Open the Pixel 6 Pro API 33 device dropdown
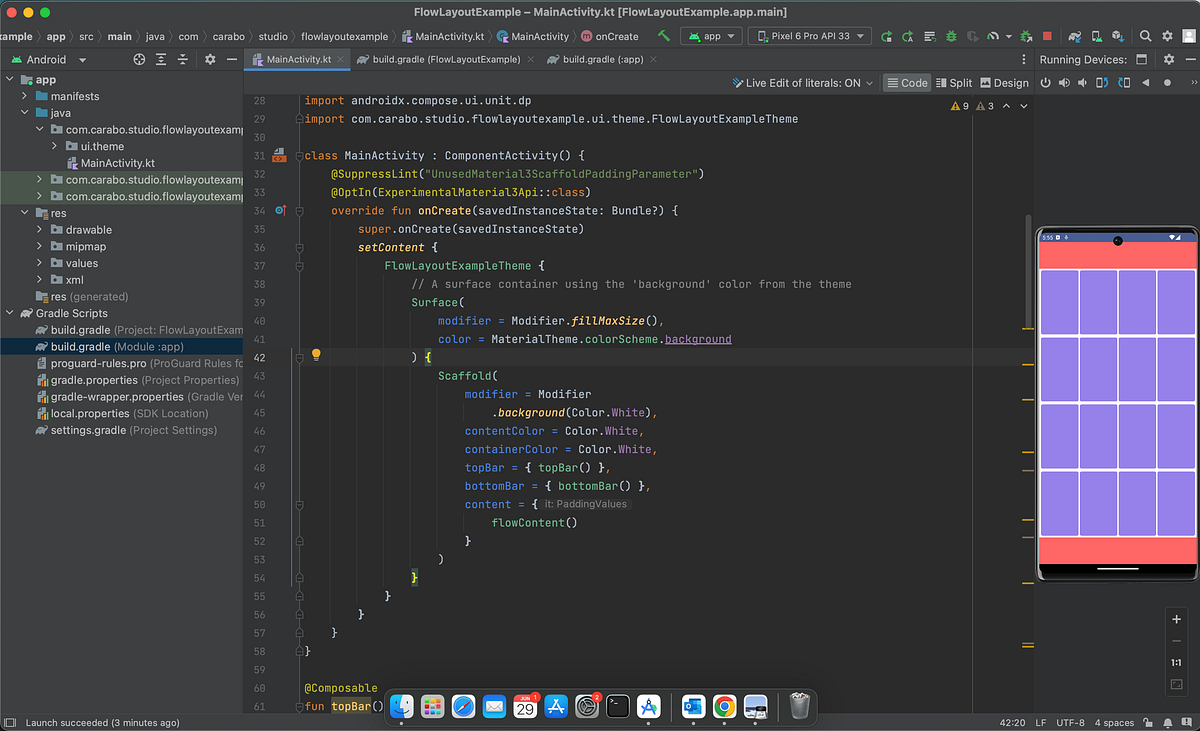This screenshot has width=1200, height=731. click(810, 36)
